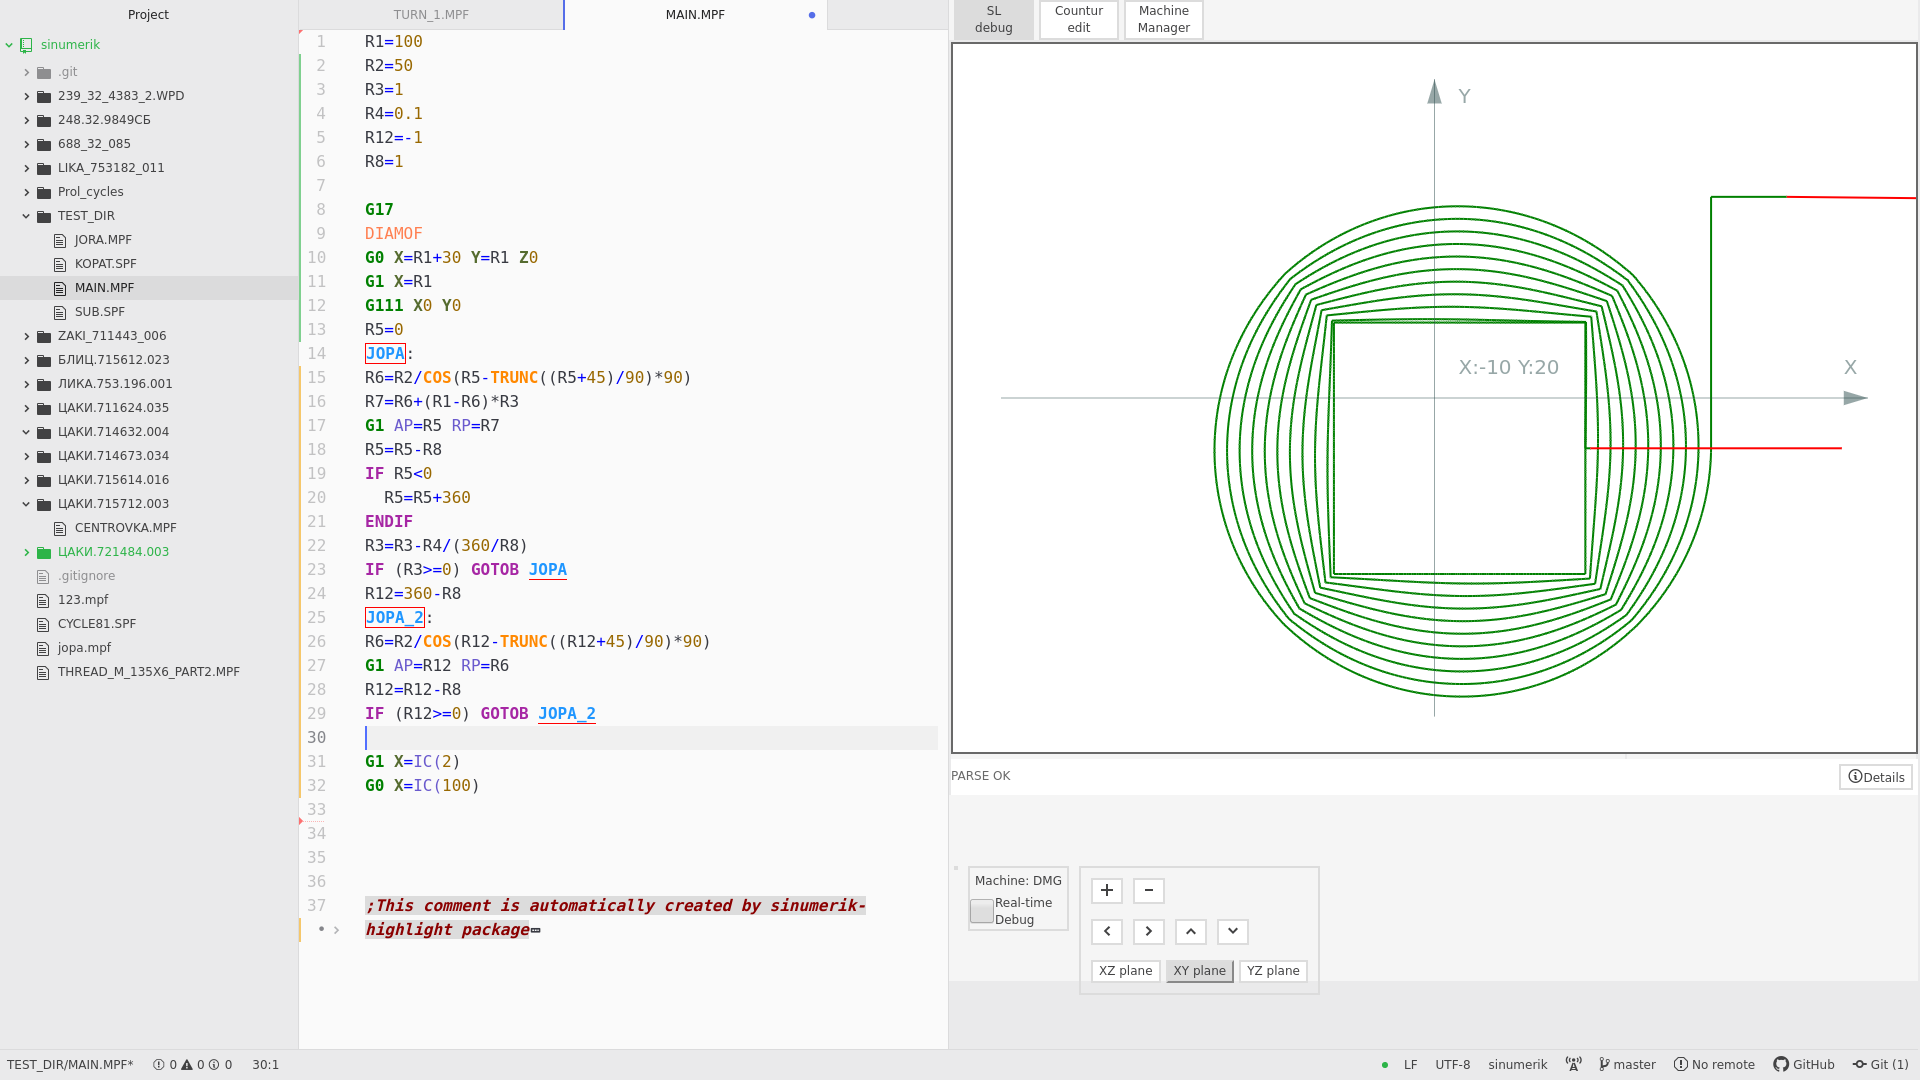This screenshot has width=1920, height=1080.
Task: Click the master git branch indicator
Action: (x=1627, y=1065)
